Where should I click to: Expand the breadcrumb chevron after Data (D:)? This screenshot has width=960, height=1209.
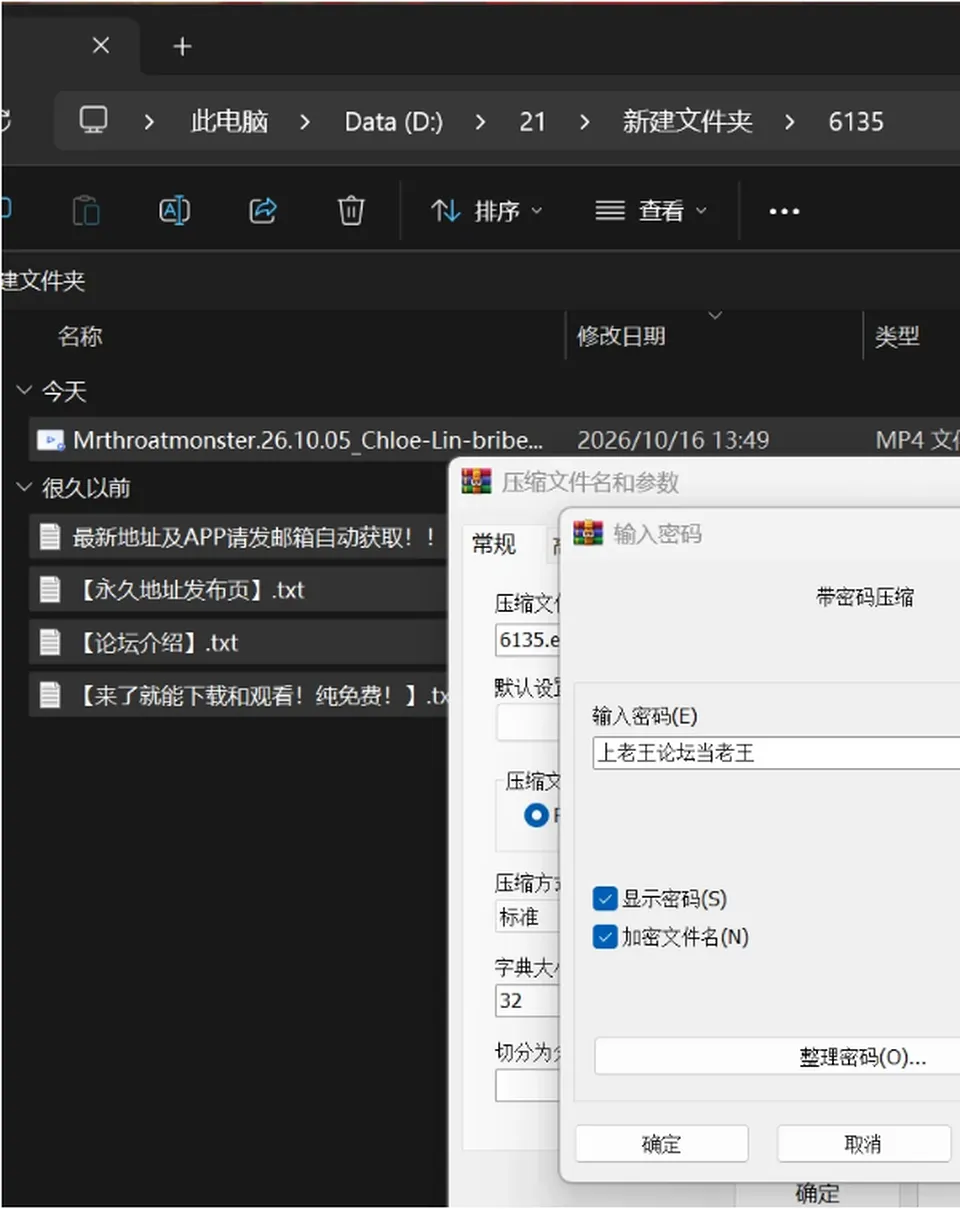482,122
